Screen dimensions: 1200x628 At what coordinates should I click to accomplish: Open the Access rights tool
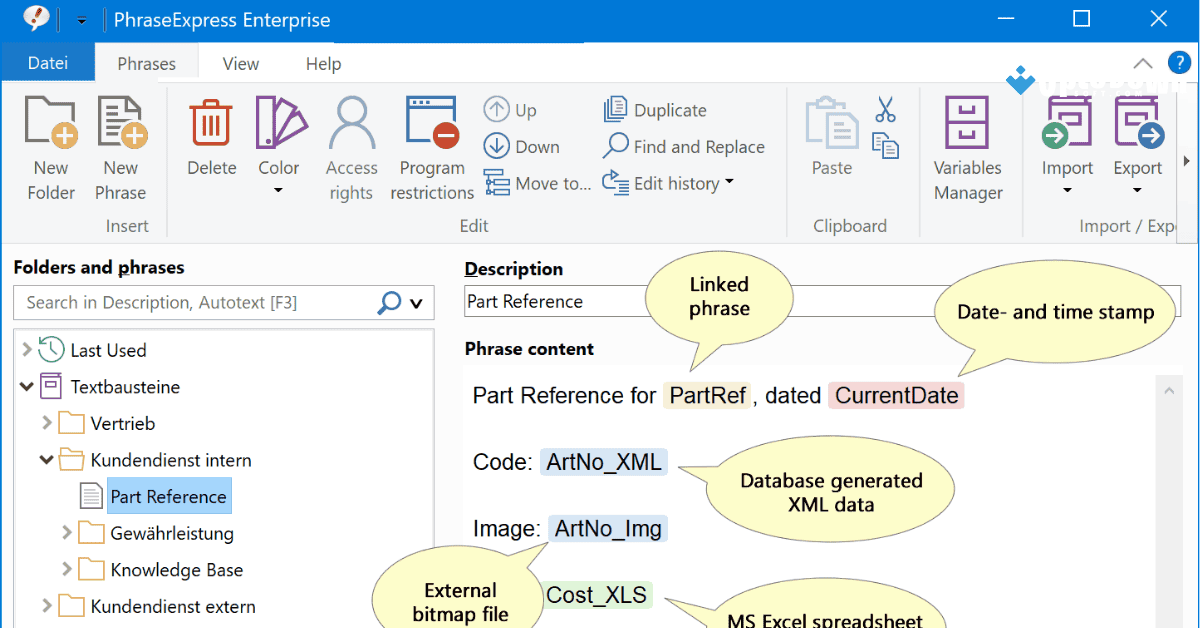(x=351, y=123)
